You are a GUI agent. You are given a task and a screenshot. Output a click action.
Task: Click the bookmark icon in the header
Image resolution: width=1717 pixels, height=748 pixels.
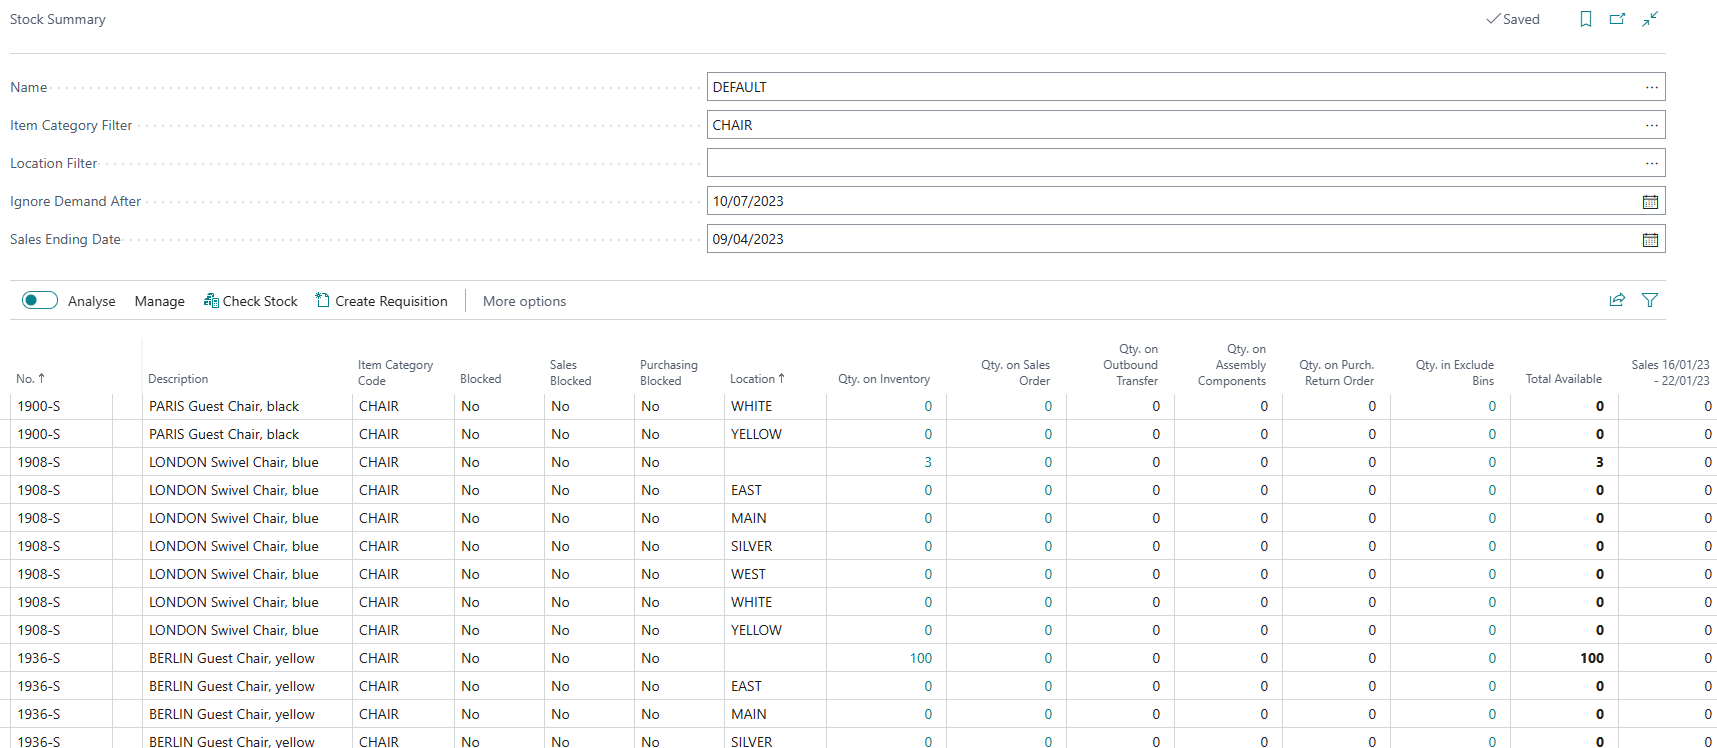1585,19
